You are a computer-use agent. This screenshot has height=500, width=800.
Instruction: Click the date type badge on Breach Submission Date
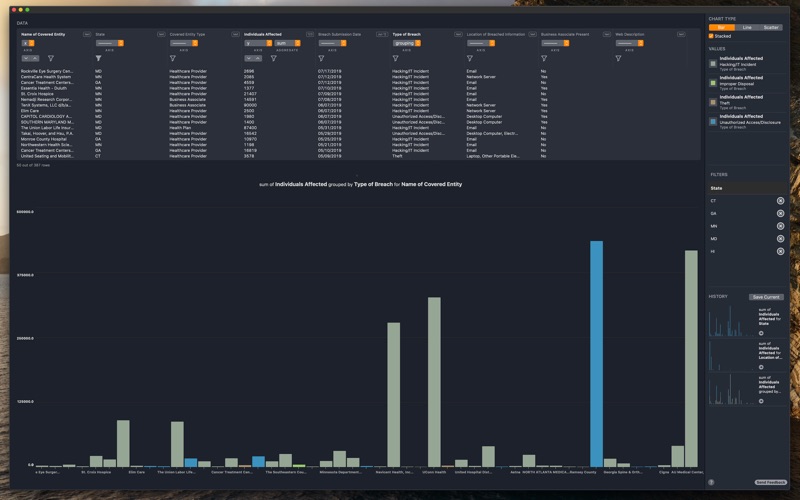[382, 34]
